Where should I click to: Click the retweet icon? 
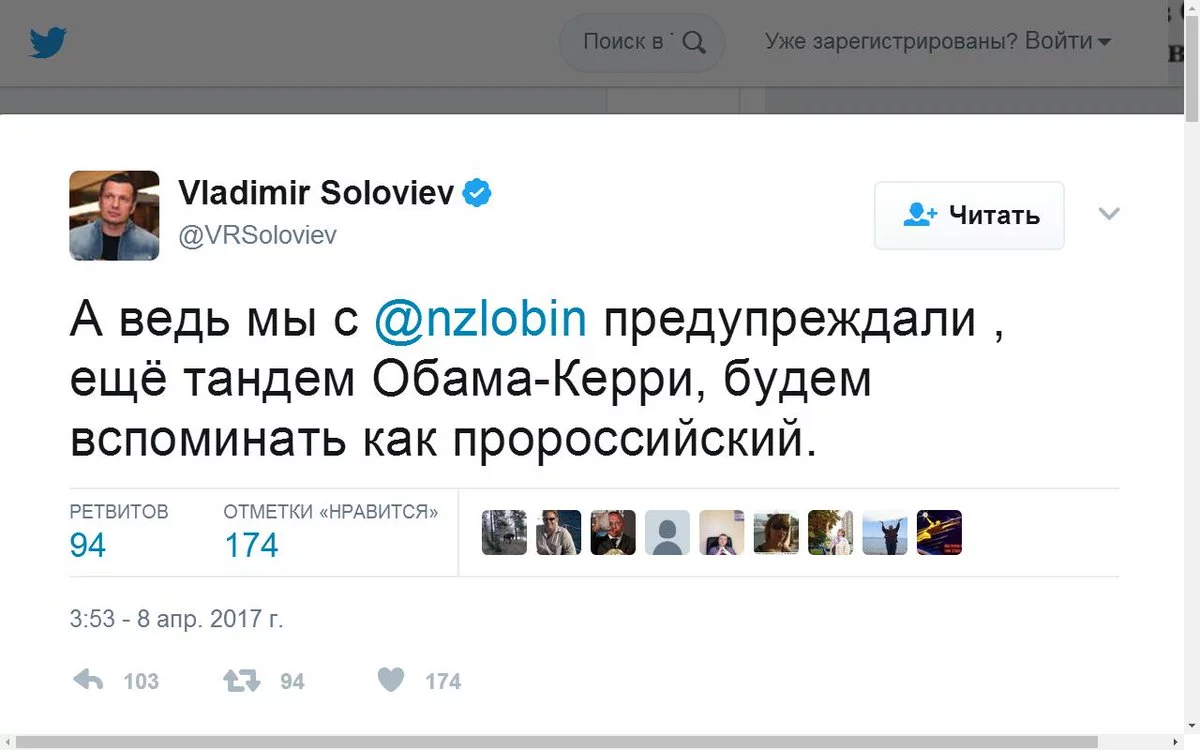[241, 681]
